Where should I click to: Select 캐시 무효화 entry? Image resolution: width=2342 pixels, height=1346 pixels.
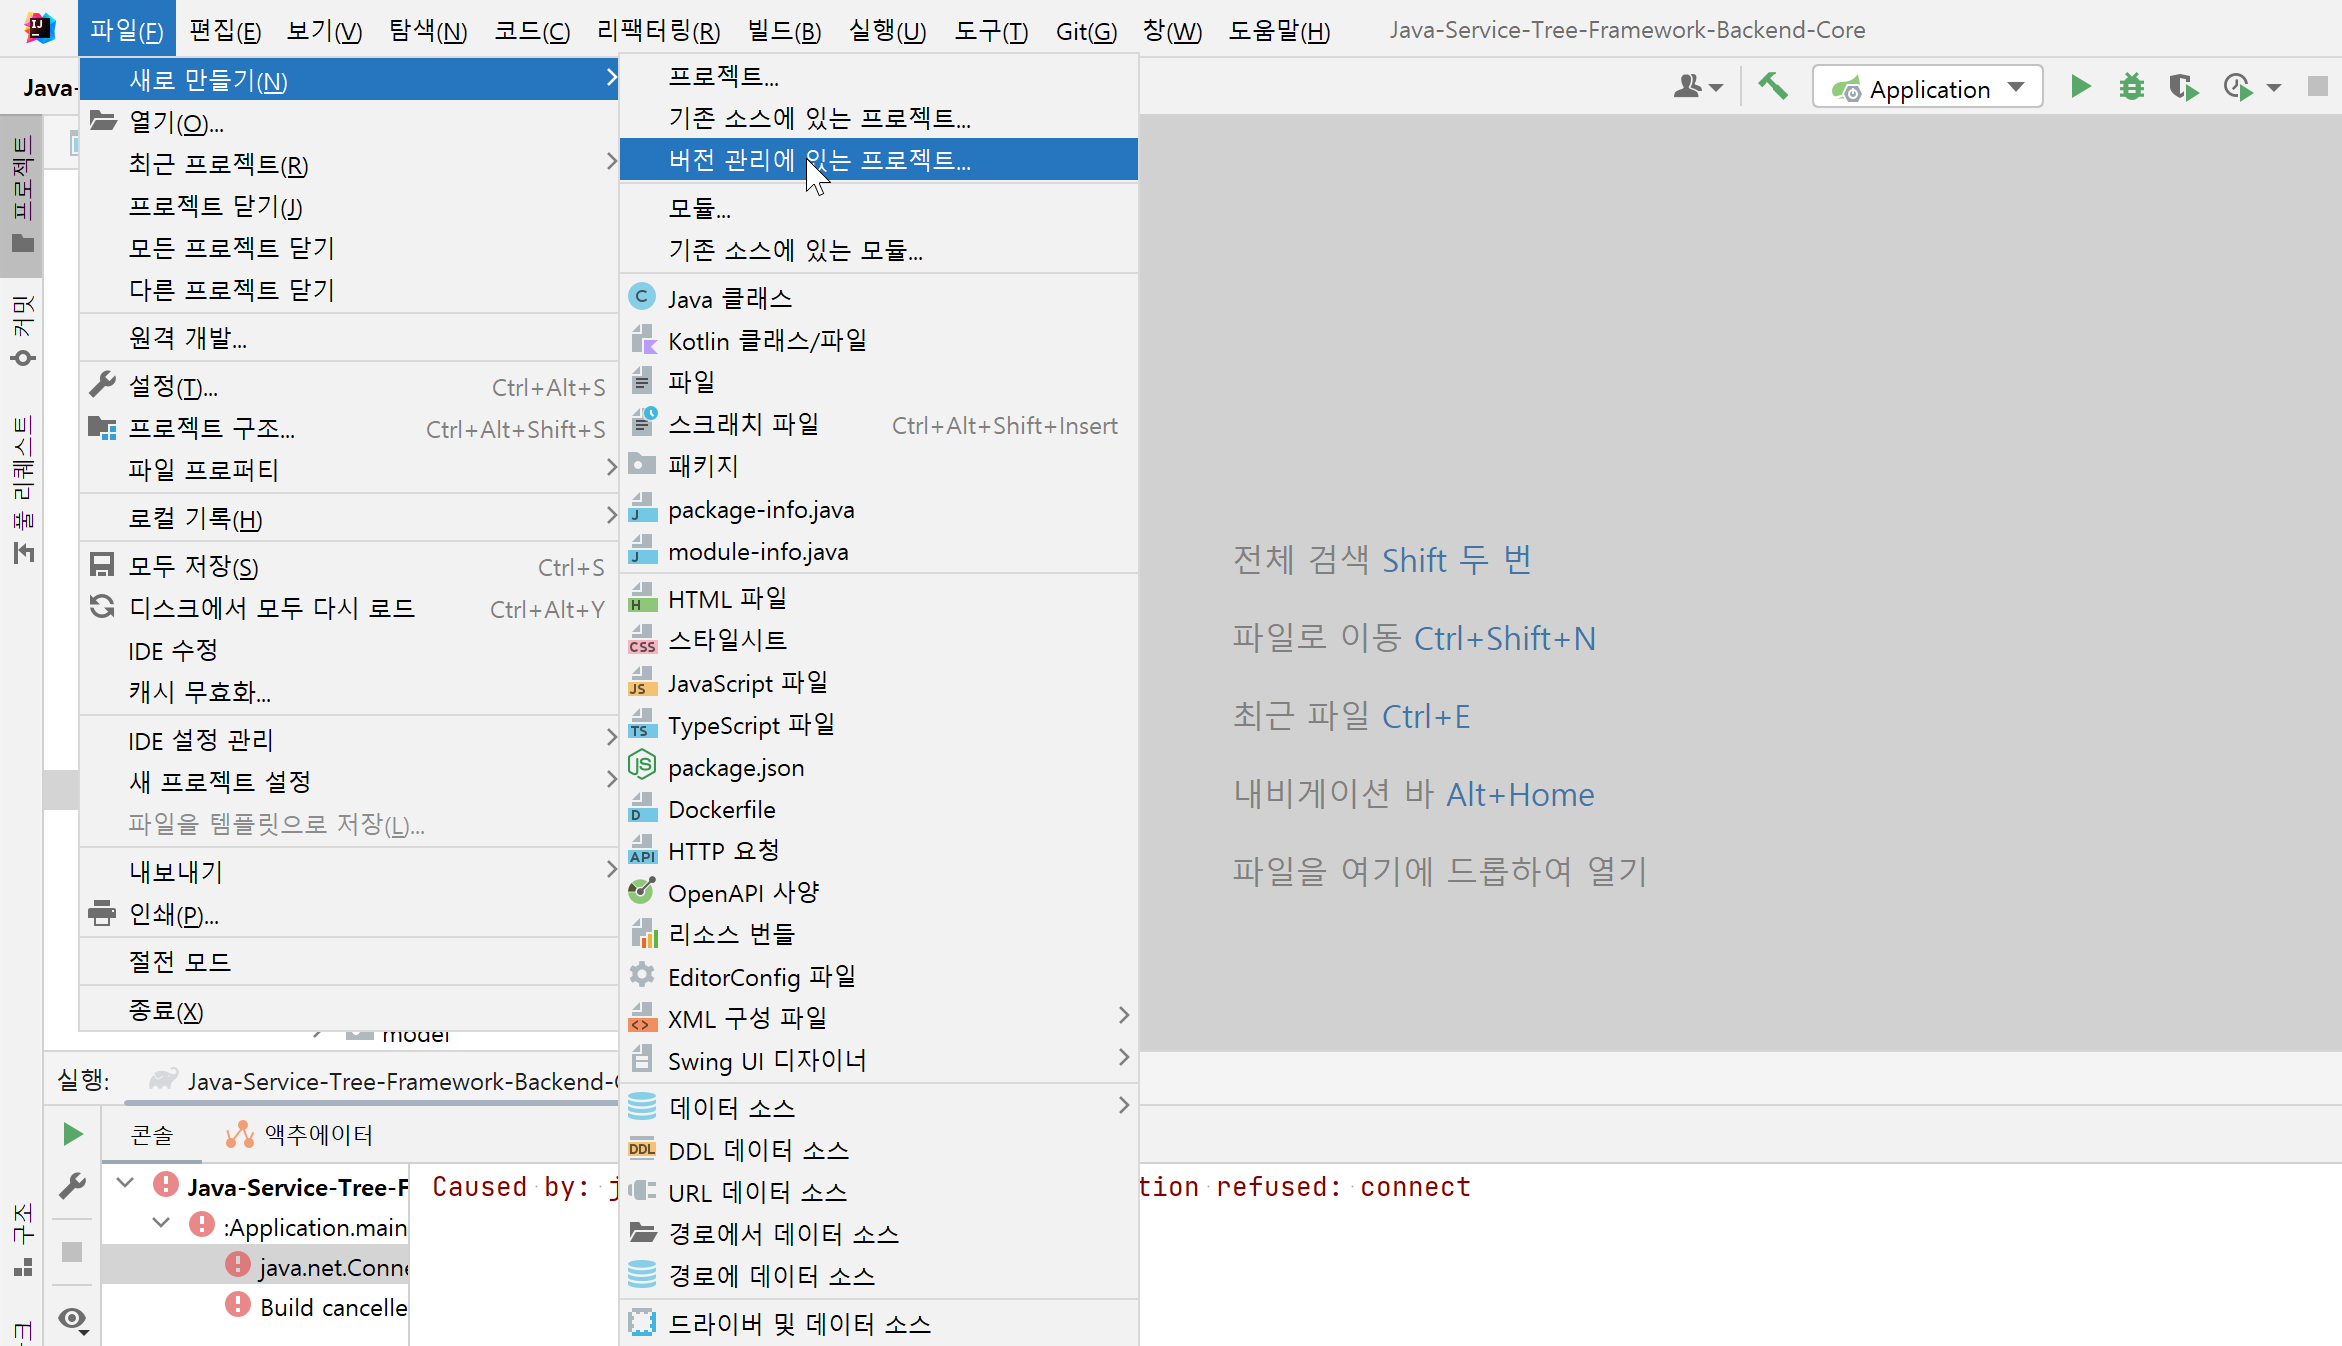pyautogui.click(x=349, y=692)
